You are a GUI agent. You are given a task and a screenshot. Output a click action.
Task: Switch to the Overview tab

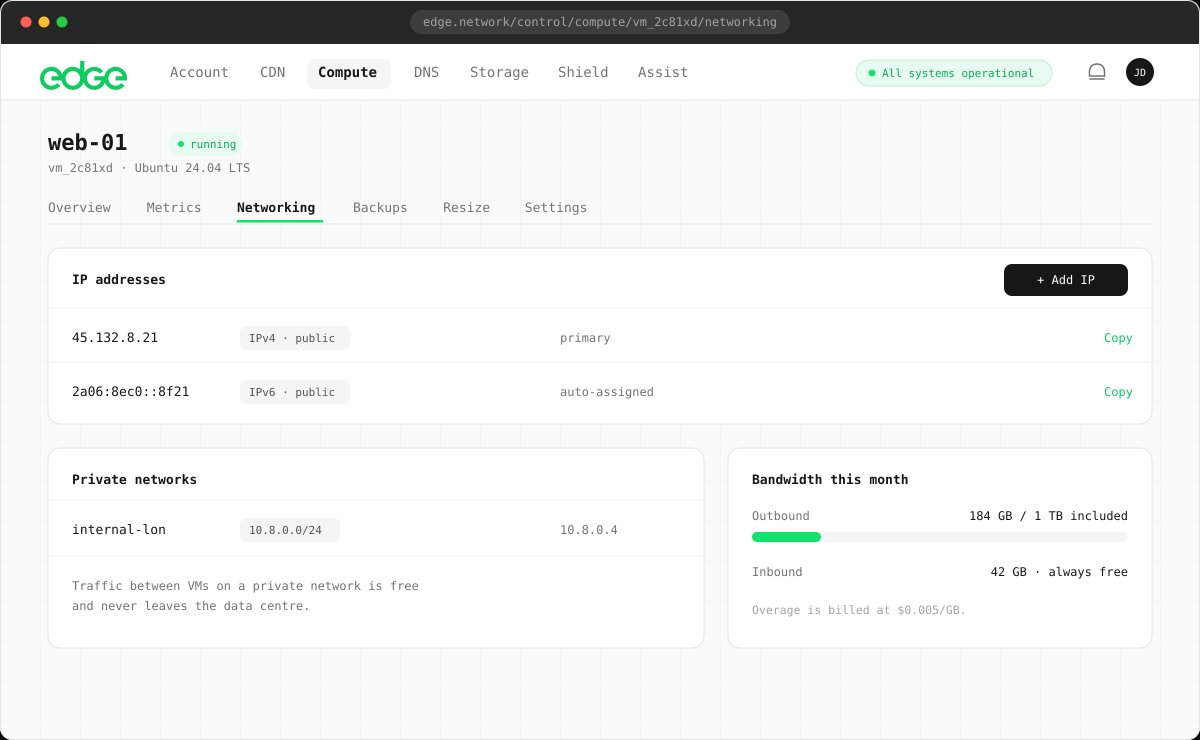[79, 208]
